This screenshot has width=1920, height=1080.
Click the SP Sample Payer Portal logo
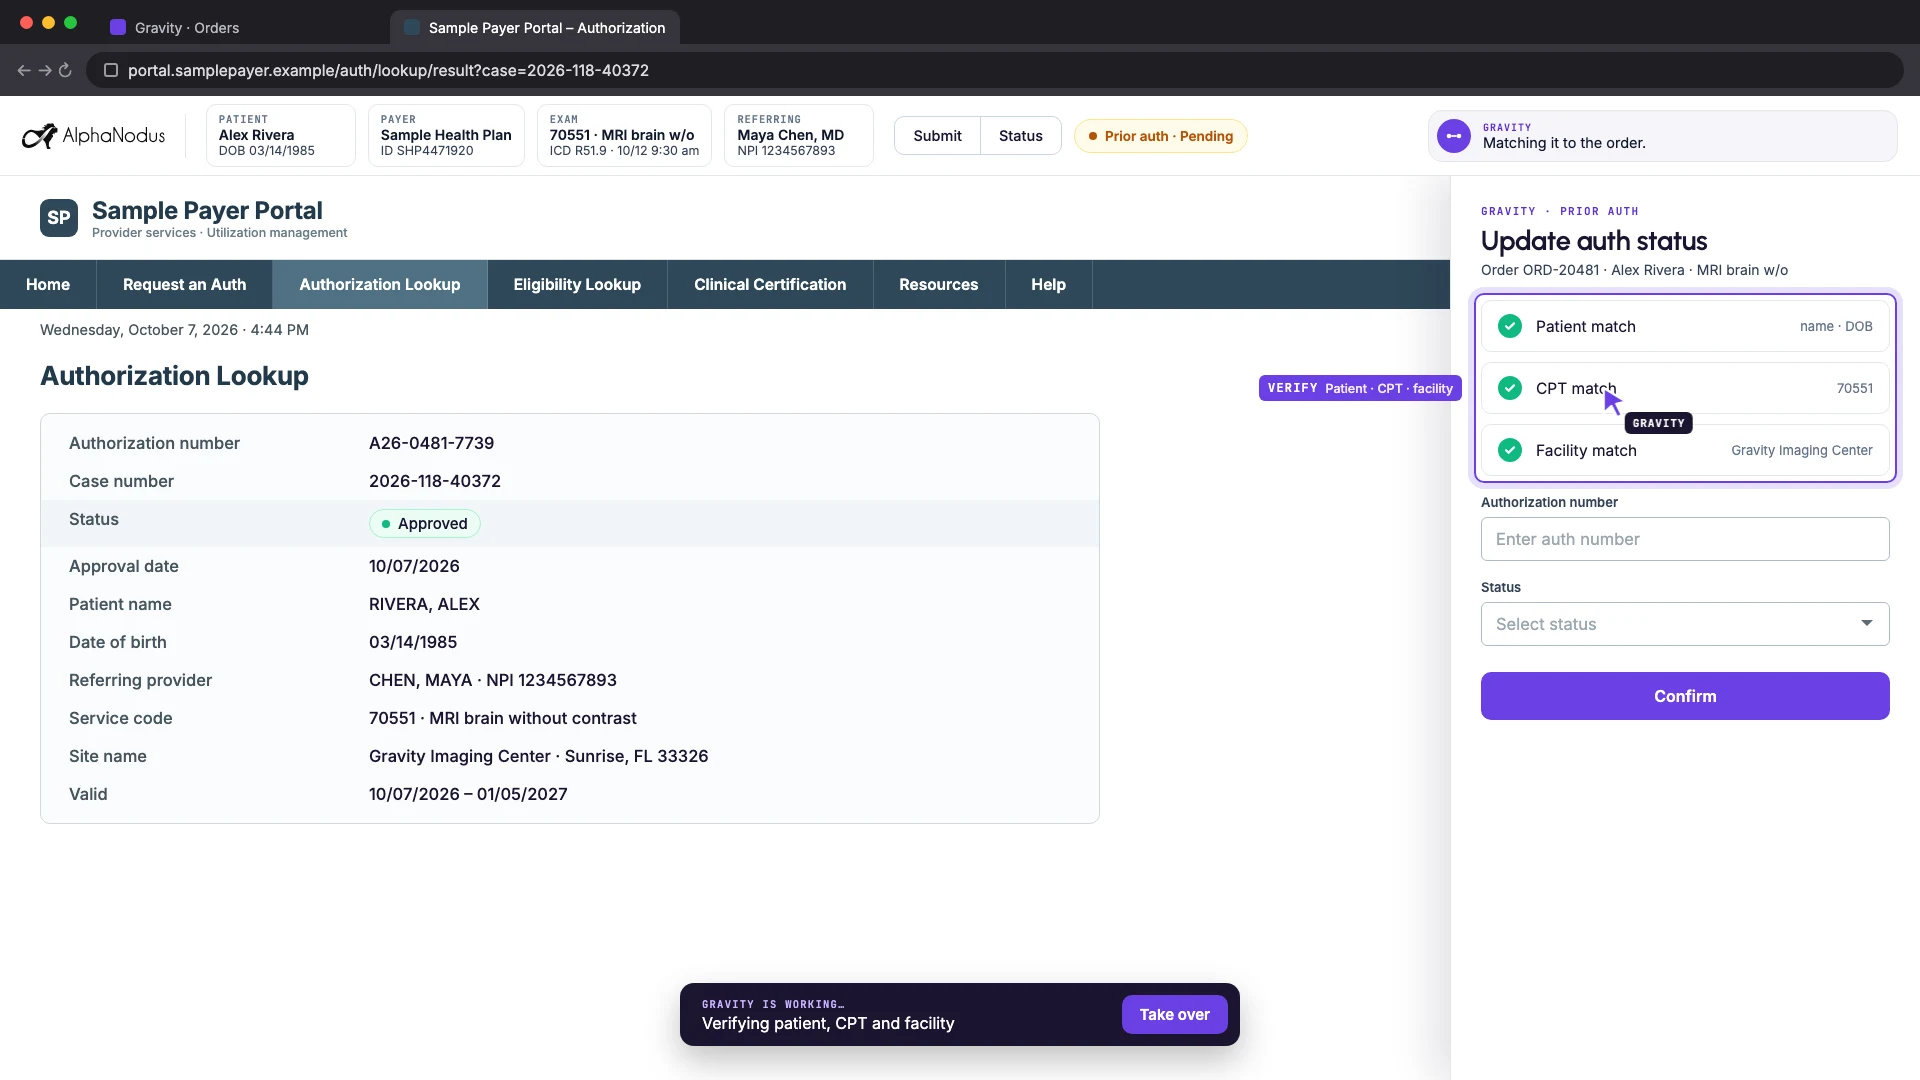tap(59, 218)
